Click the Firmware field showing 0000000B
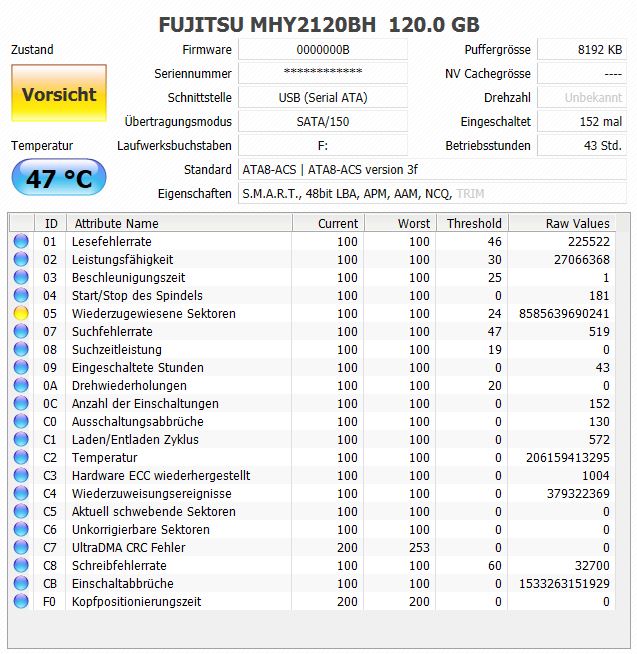 tap(323, 50)
